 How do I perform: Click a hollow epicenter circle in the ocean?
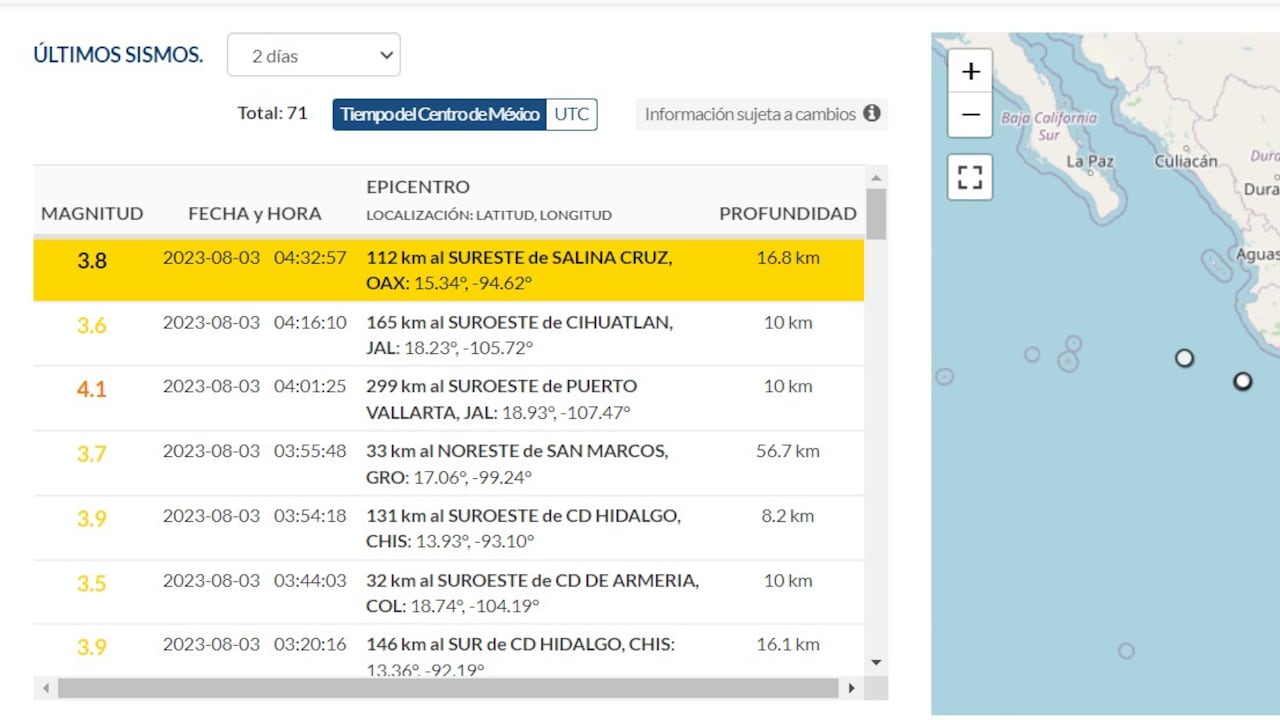(x=1032, y=354)
